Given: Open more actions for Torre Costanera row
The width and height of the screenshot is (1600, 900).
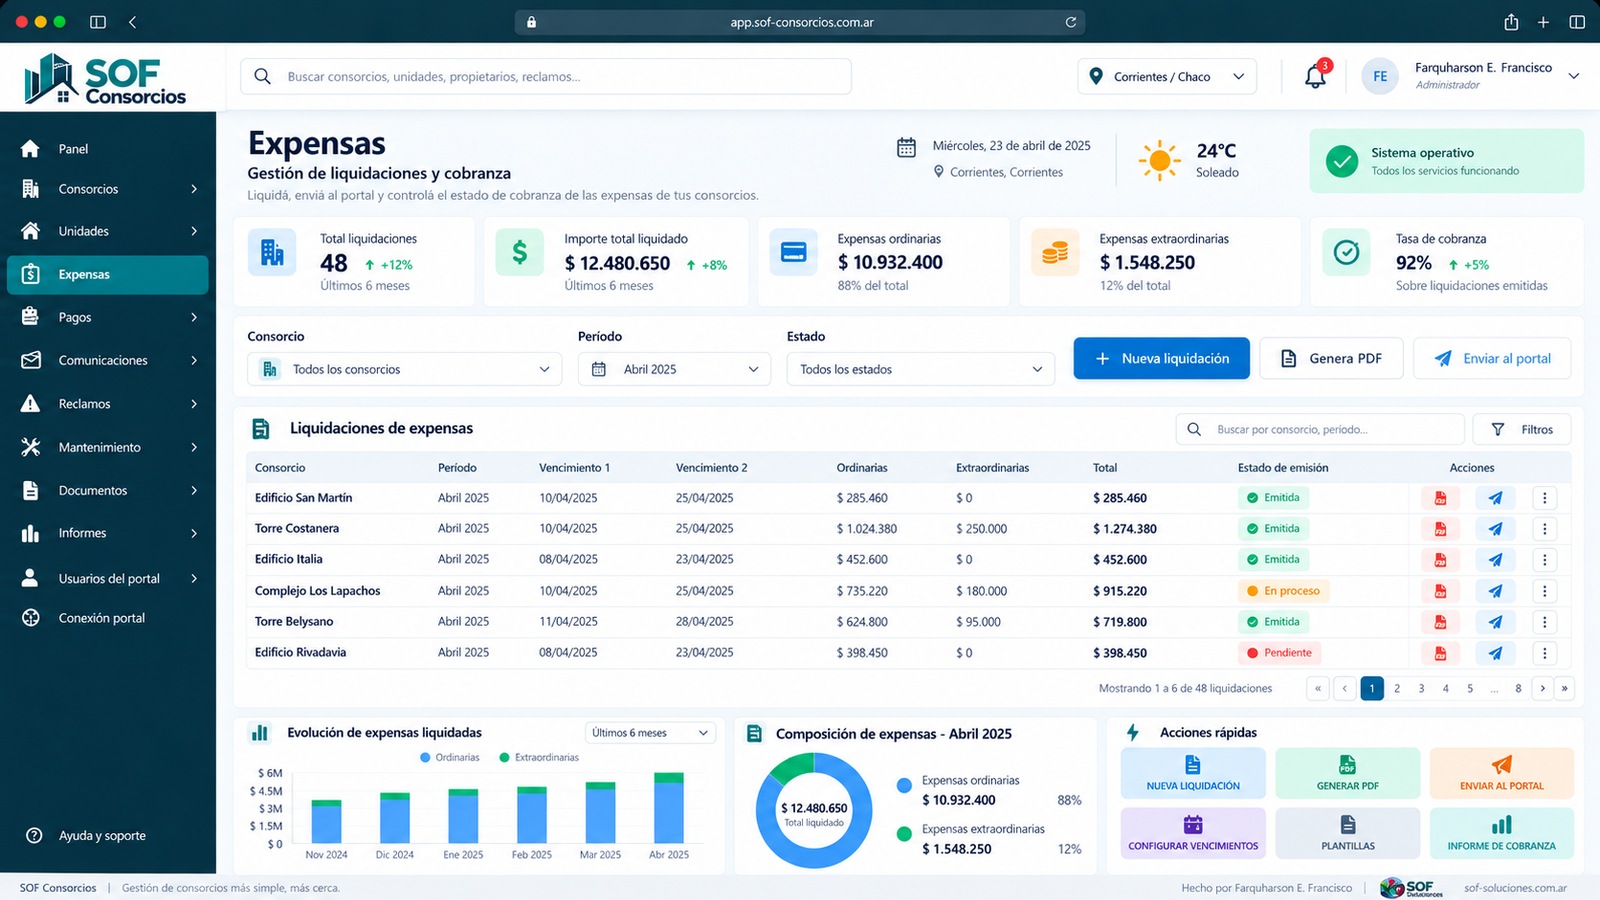Looking at the screenshot, I should [1545, 529].
